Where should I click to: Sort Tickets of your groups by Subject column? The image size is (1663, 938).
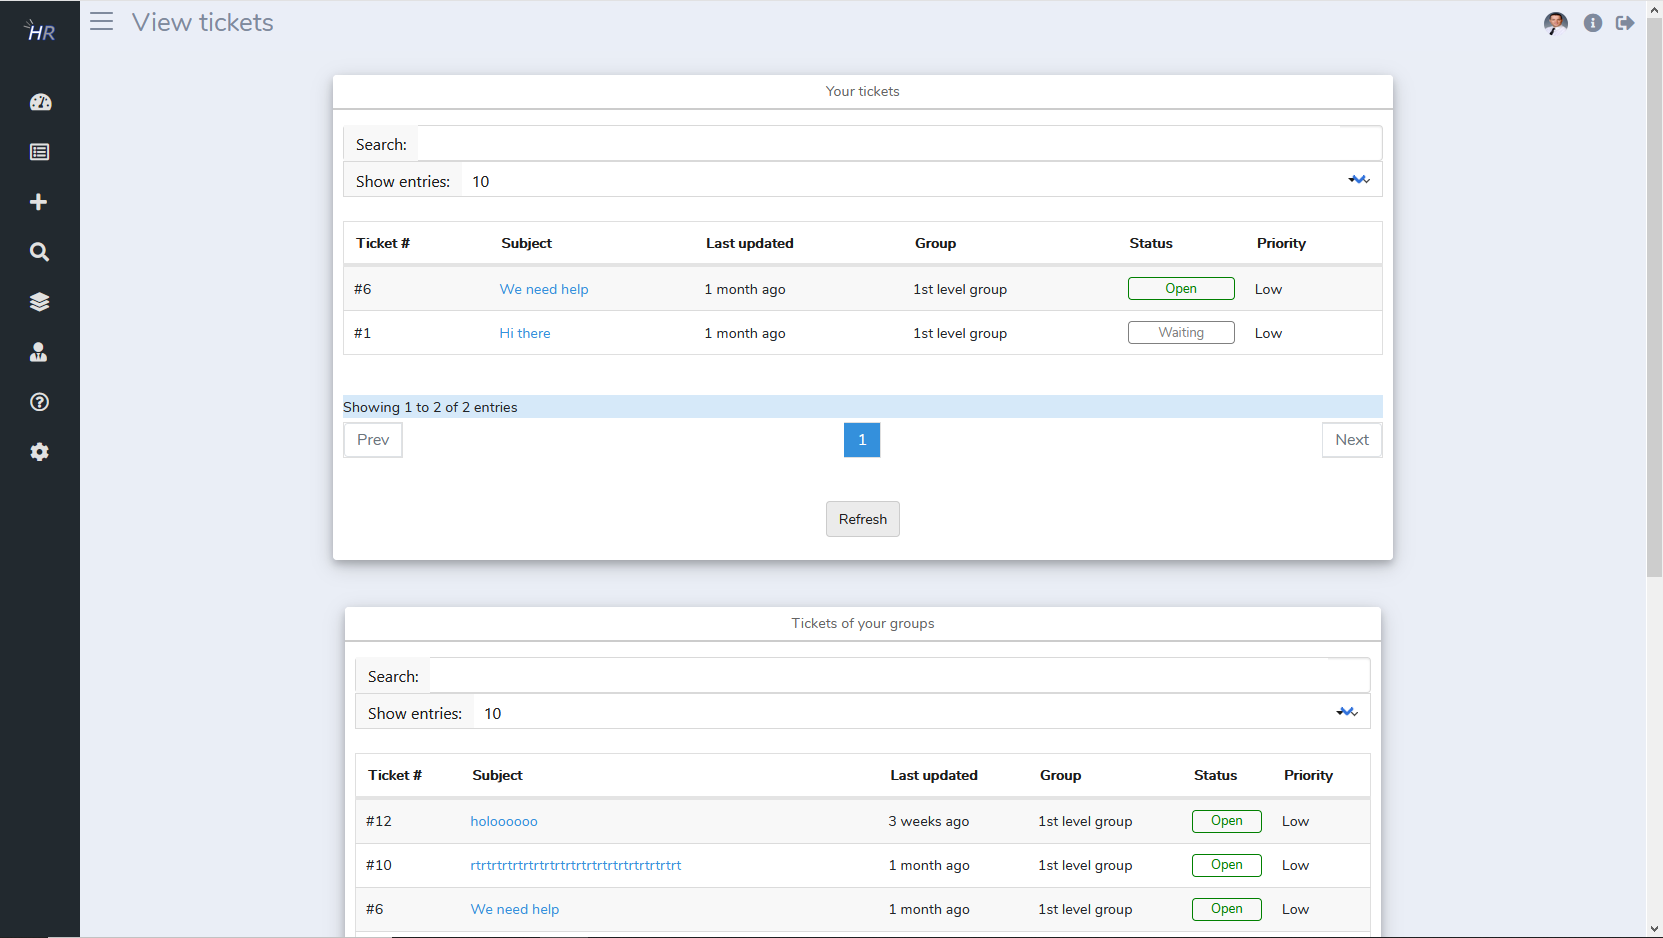[497, 775]
